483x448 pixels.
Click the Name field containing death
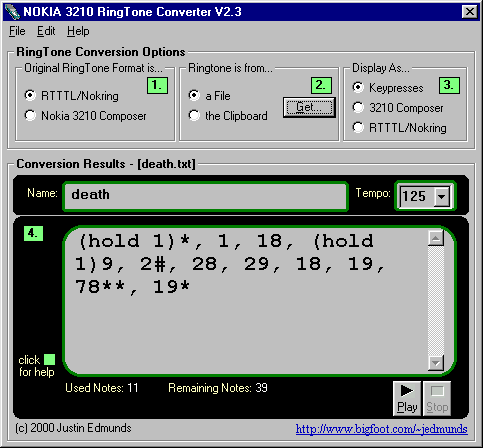point(205,196)
